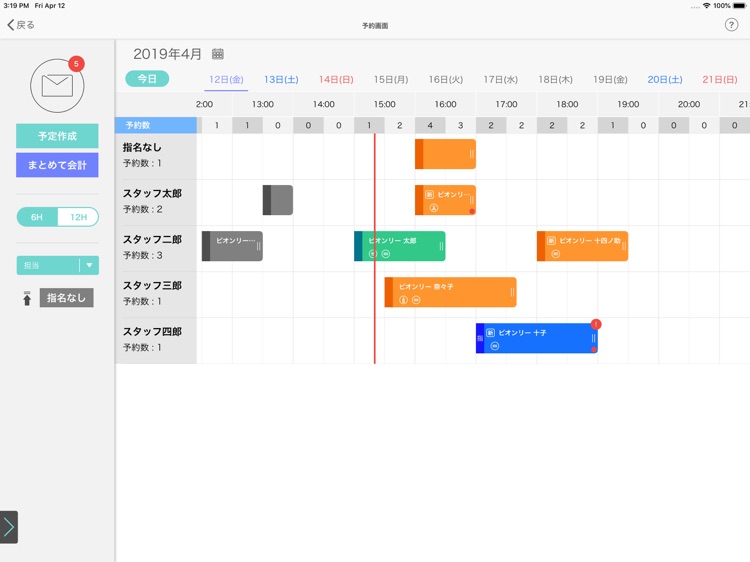750x562 pixels.
Task: Grab the resize handle of 奈々子 booking
Action: pos(512,292)
